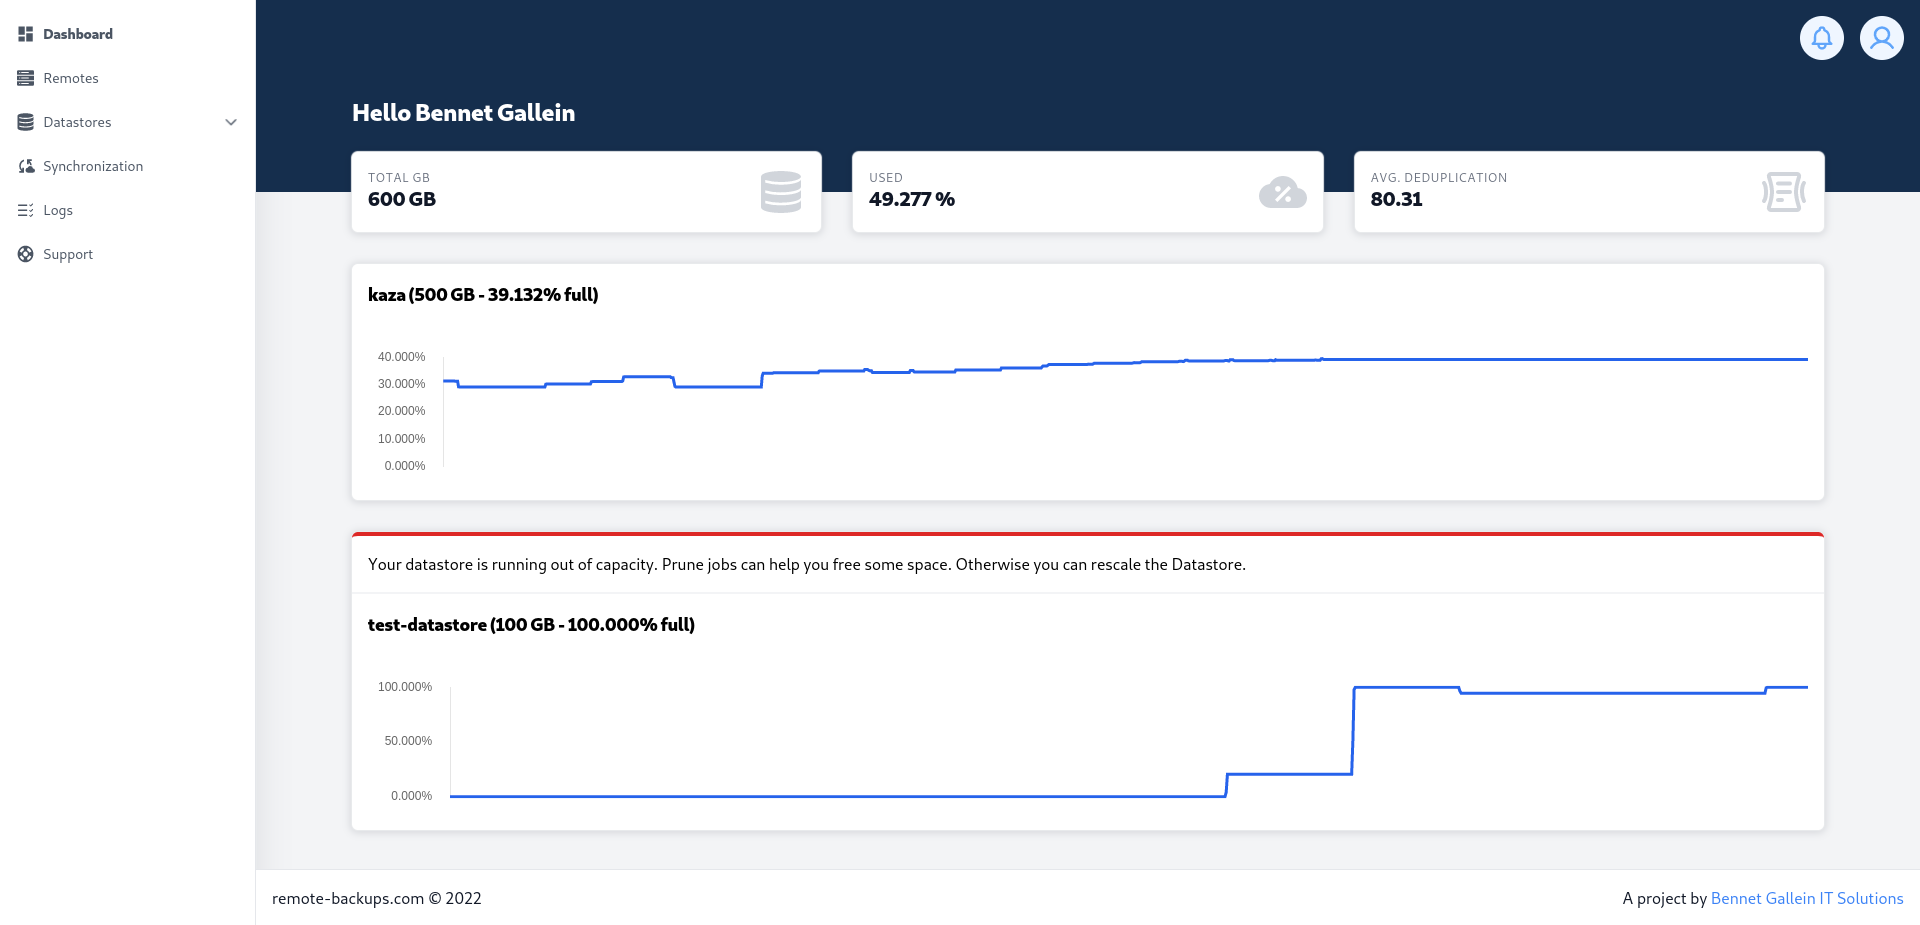Click the Dashboard grid icon in sidebar

point(26,34)
